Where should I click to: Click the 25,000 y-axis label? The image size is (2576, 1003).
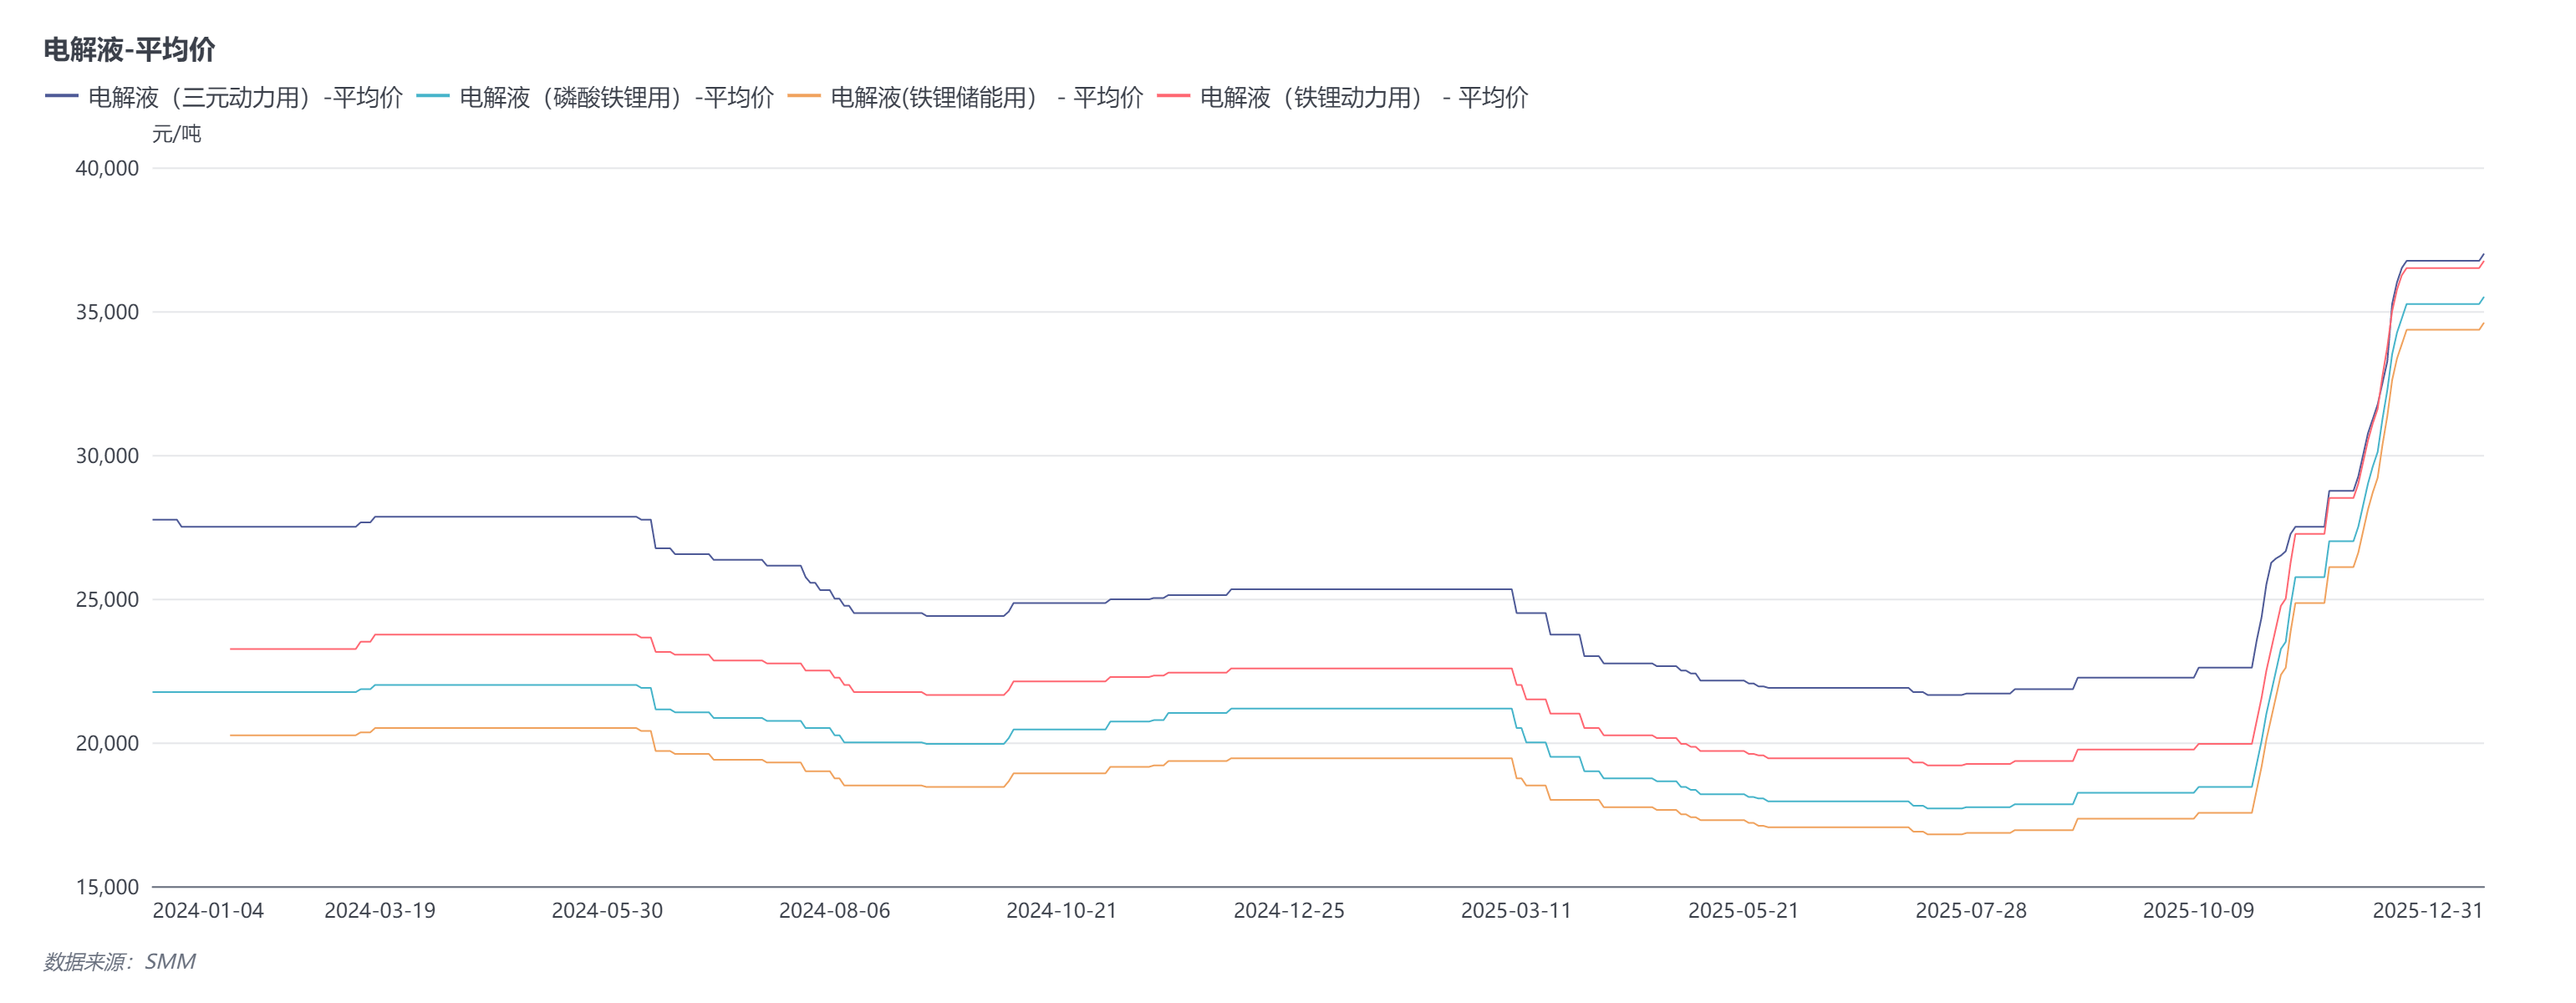click(107, 600)
